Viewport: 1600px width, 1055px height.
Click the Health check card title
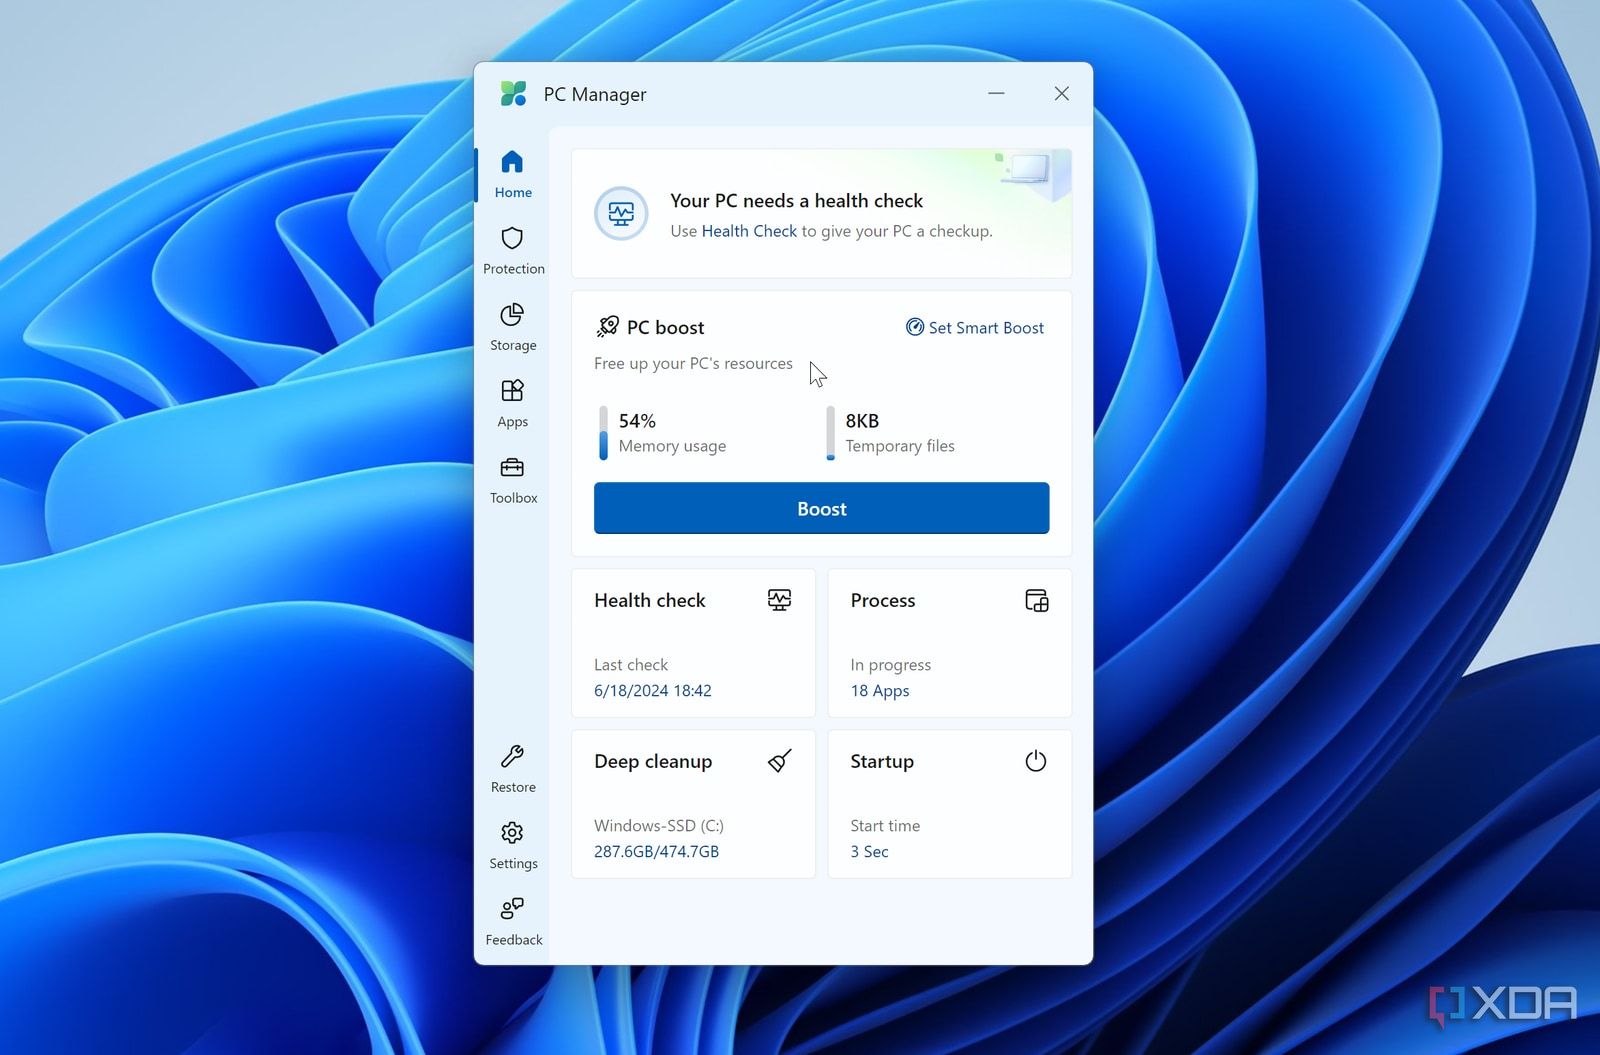[x=650, y=600]
